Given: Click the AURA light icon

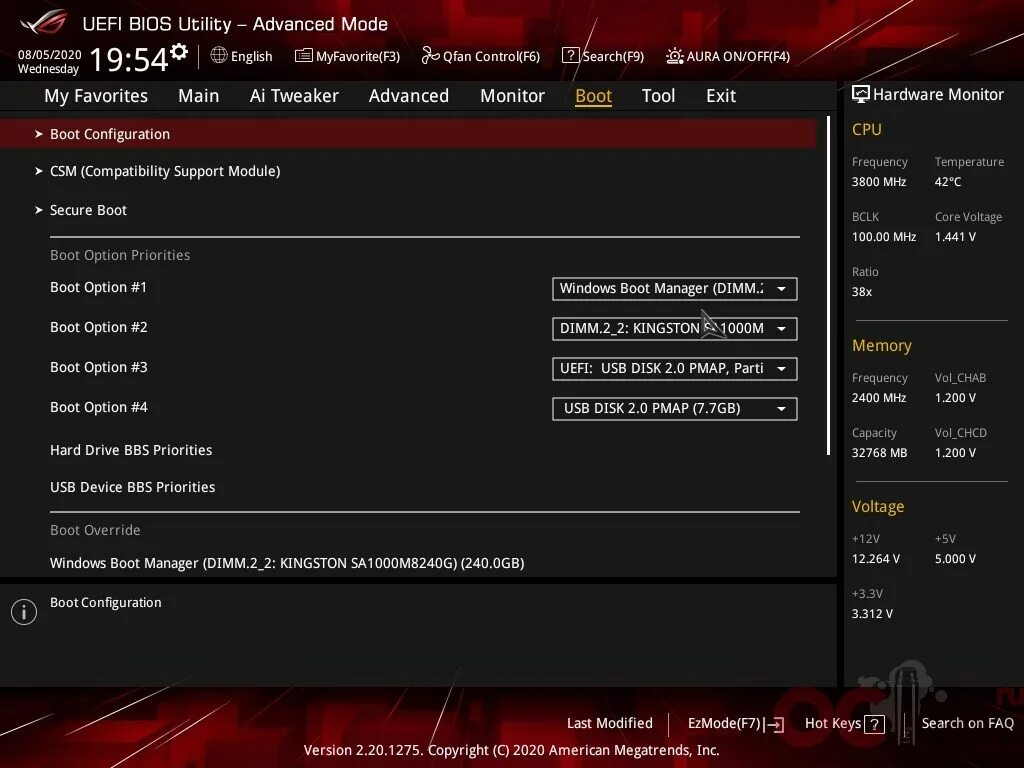Looking at the screenshot, I should click(x=675, y=56).
